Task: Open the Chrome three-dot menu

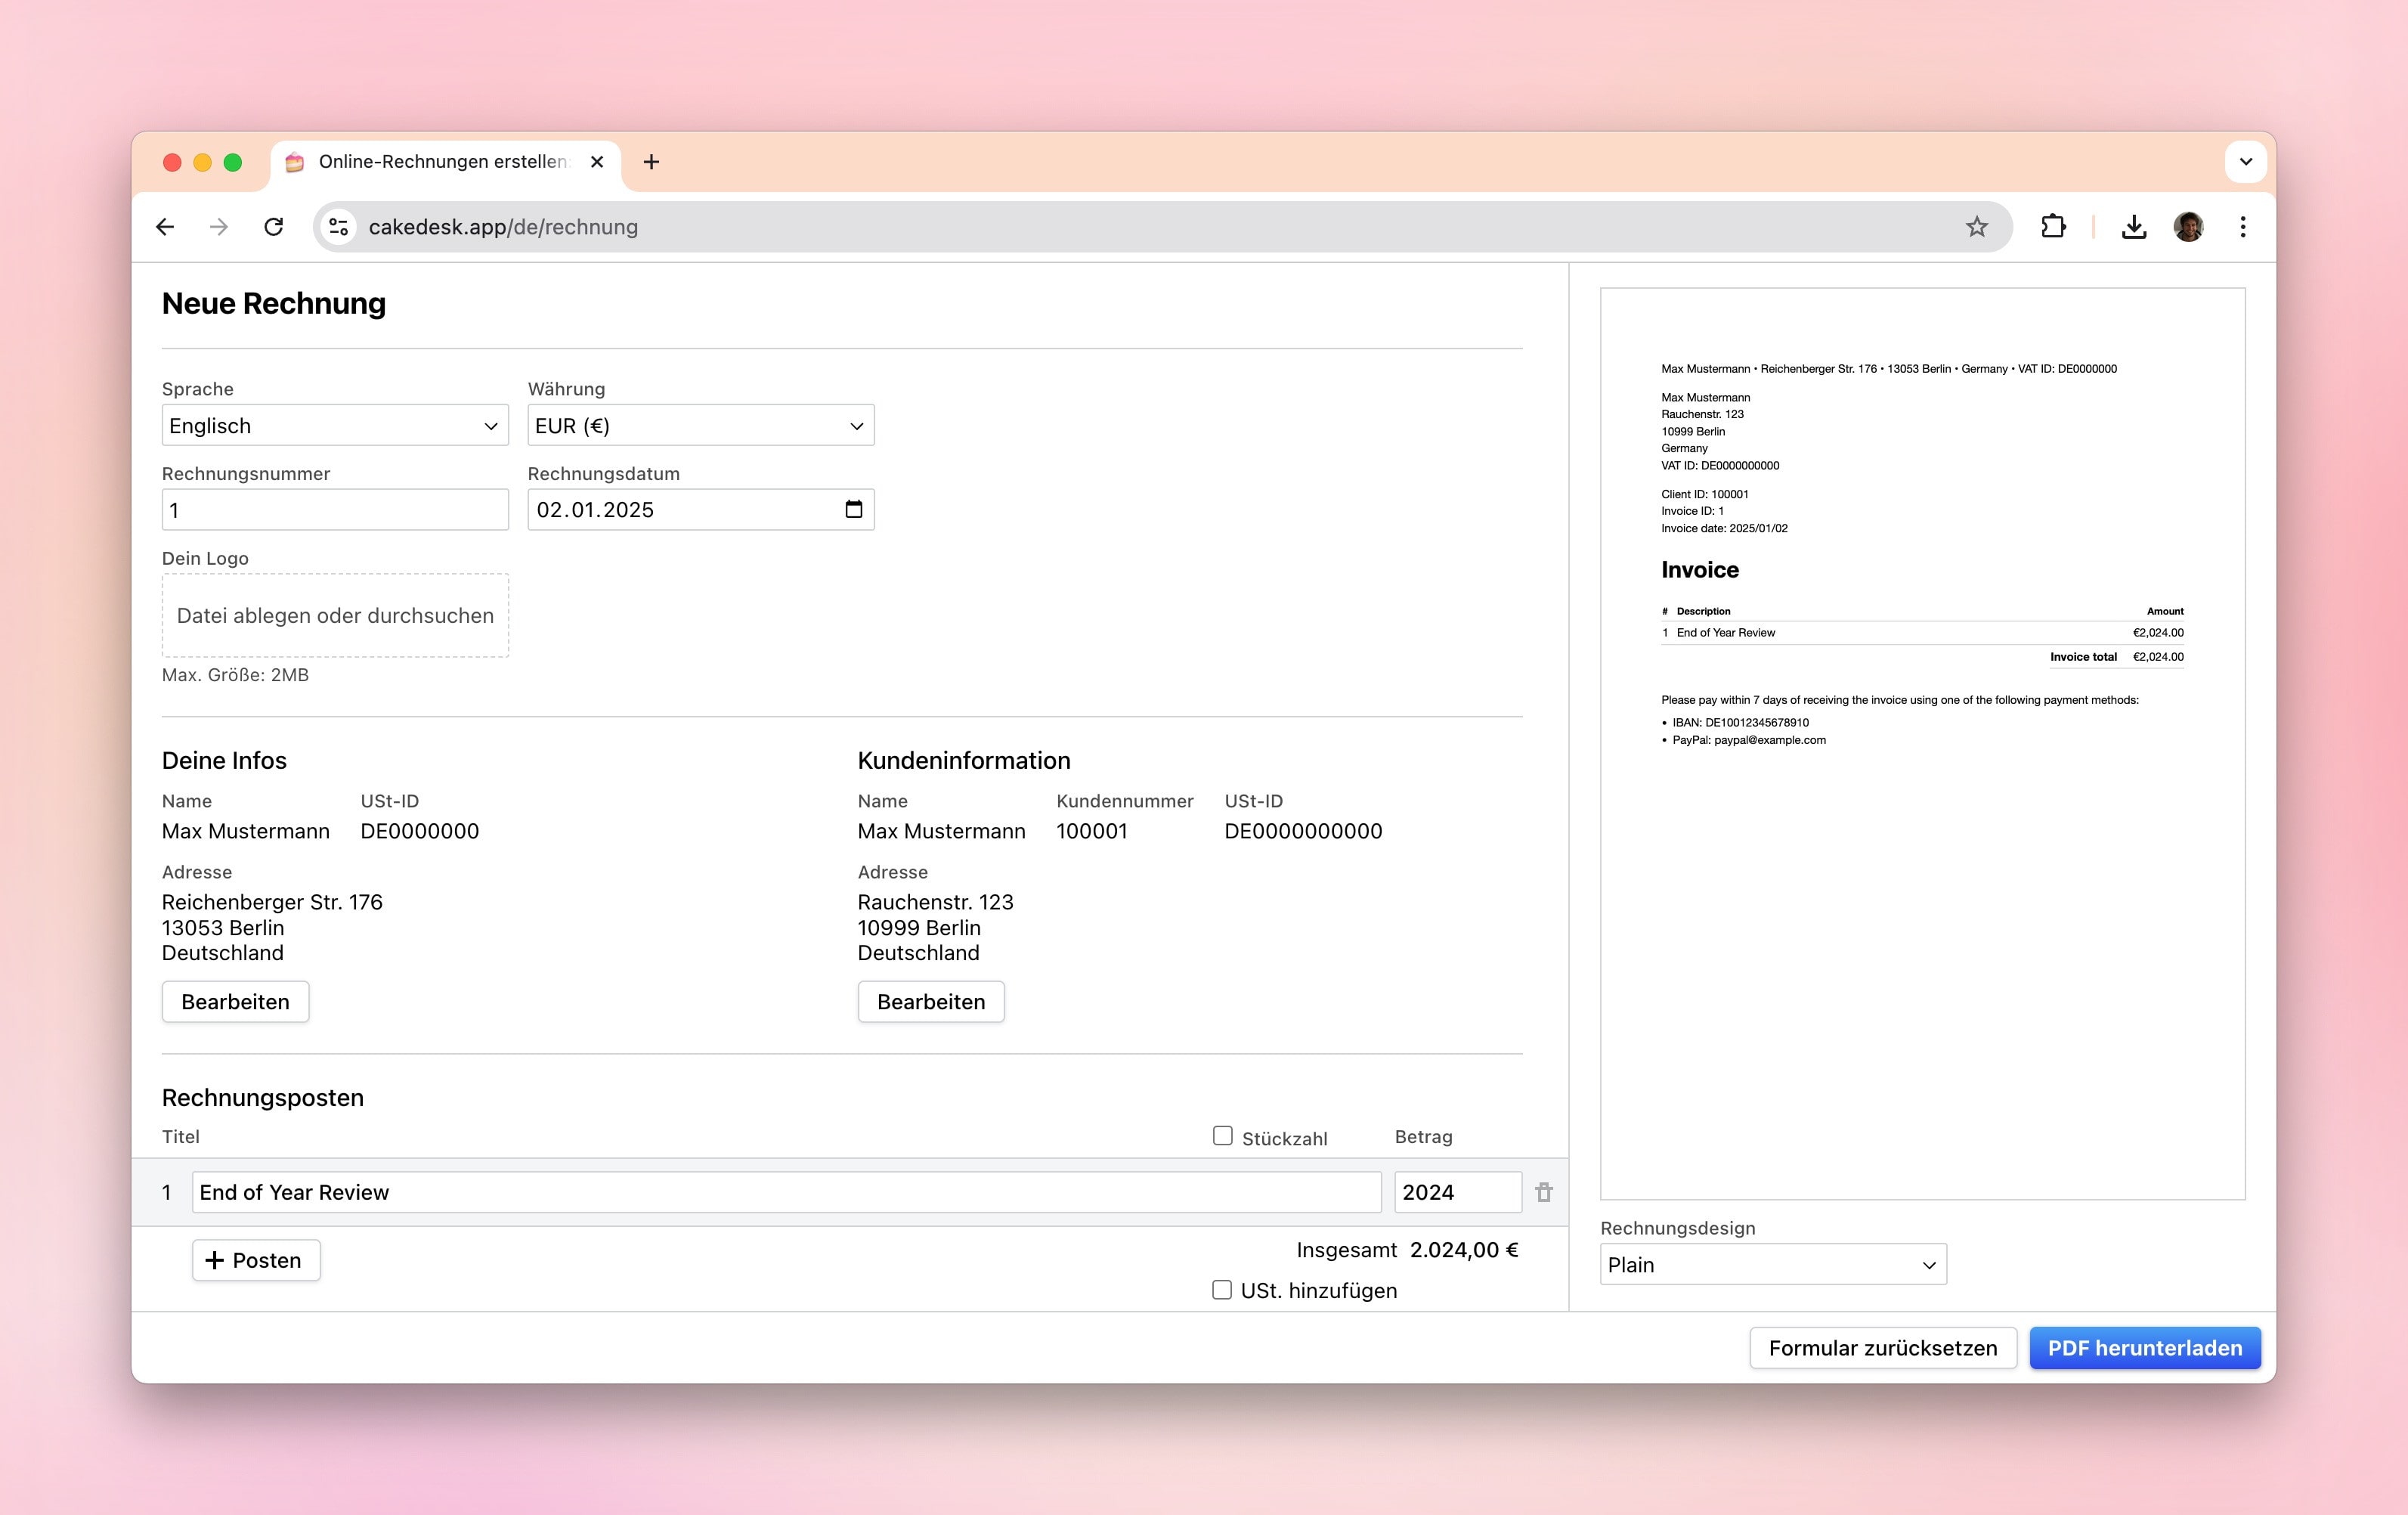Action: (2243, 227)
